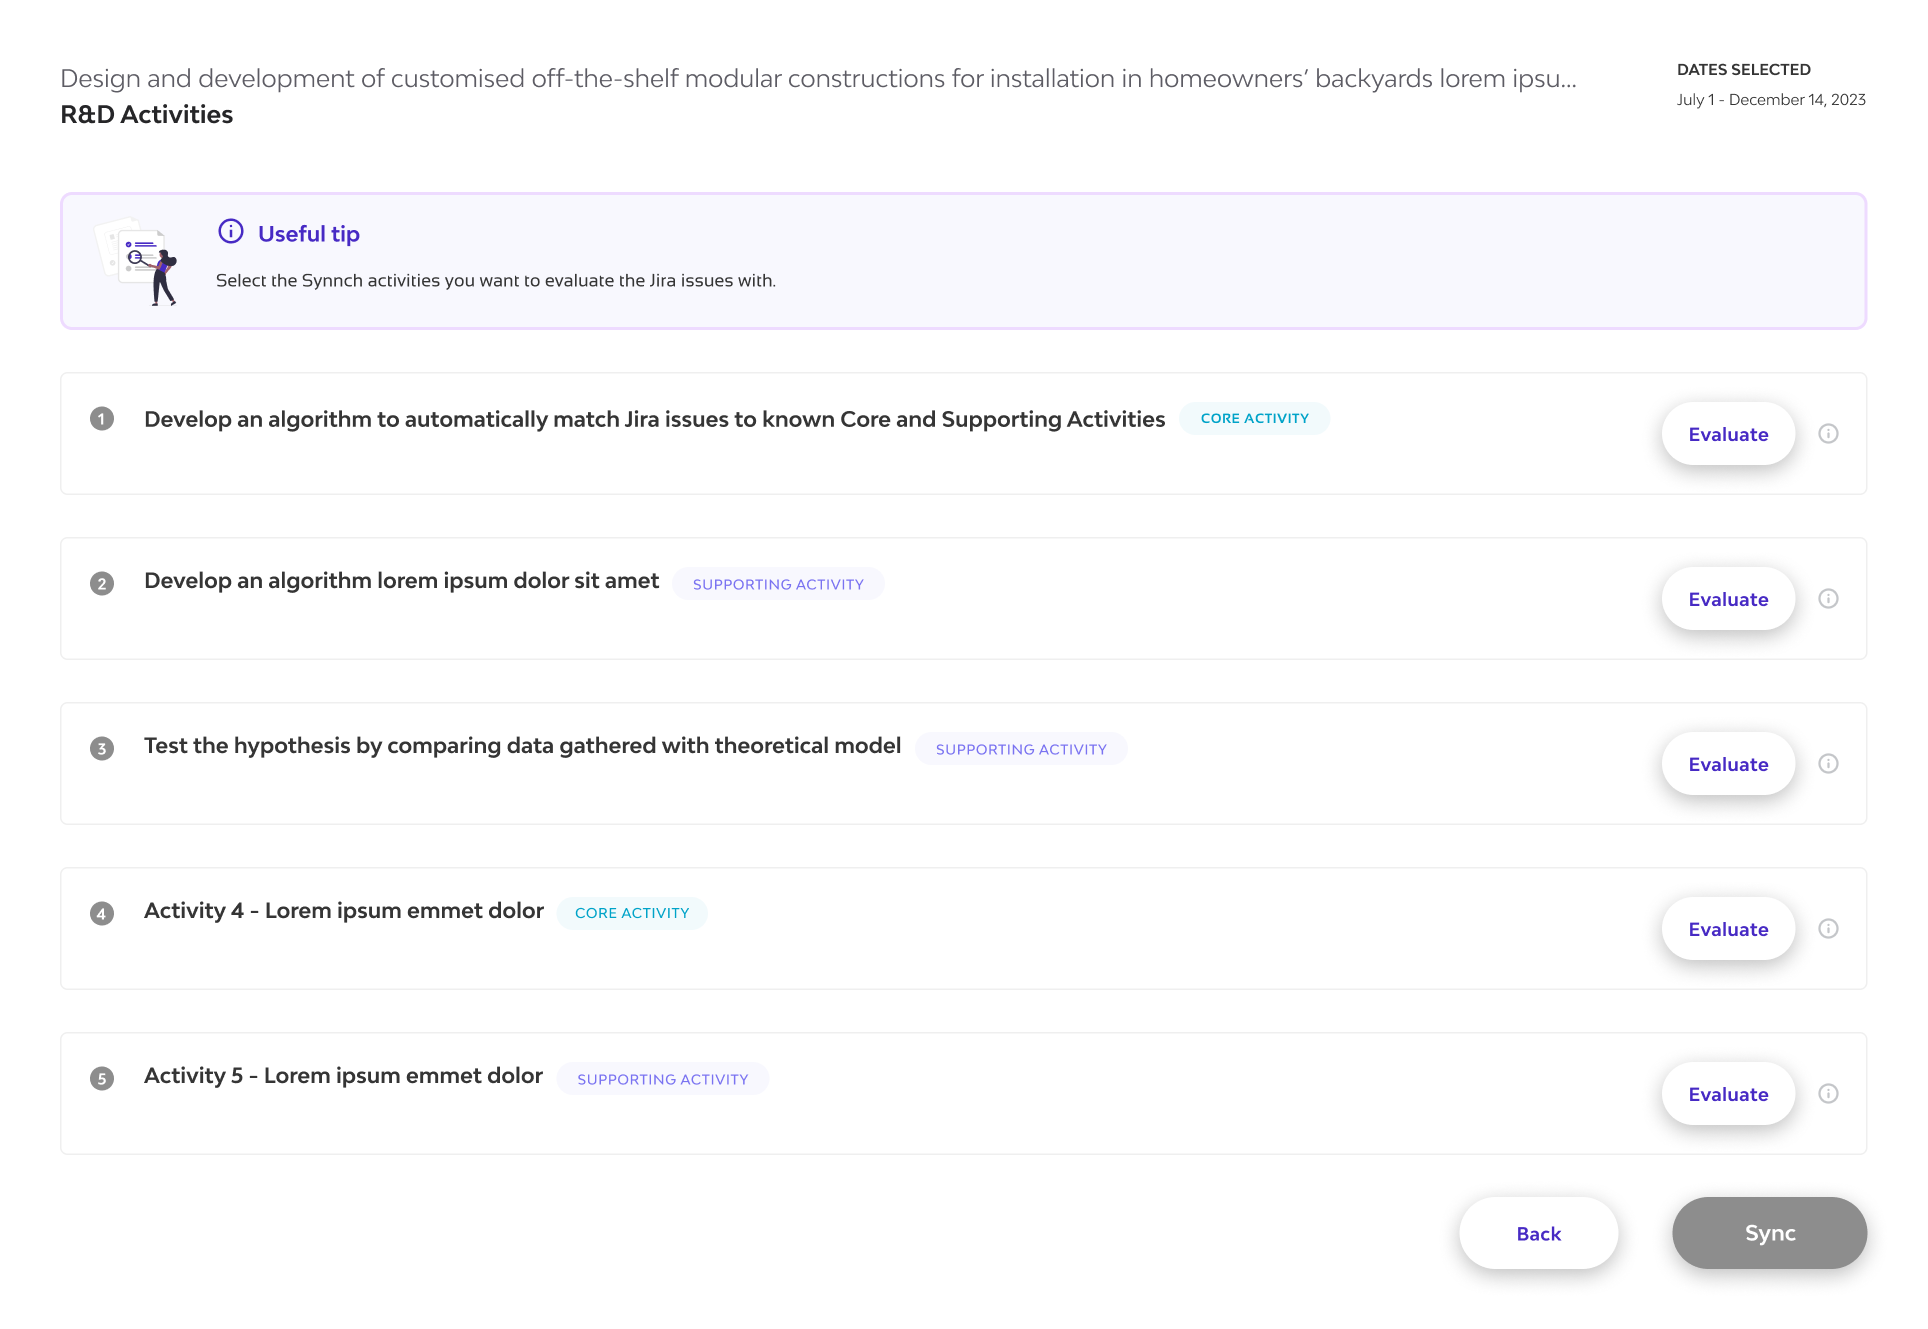
Task: Click the number 1 step badge
Action: 102,419
